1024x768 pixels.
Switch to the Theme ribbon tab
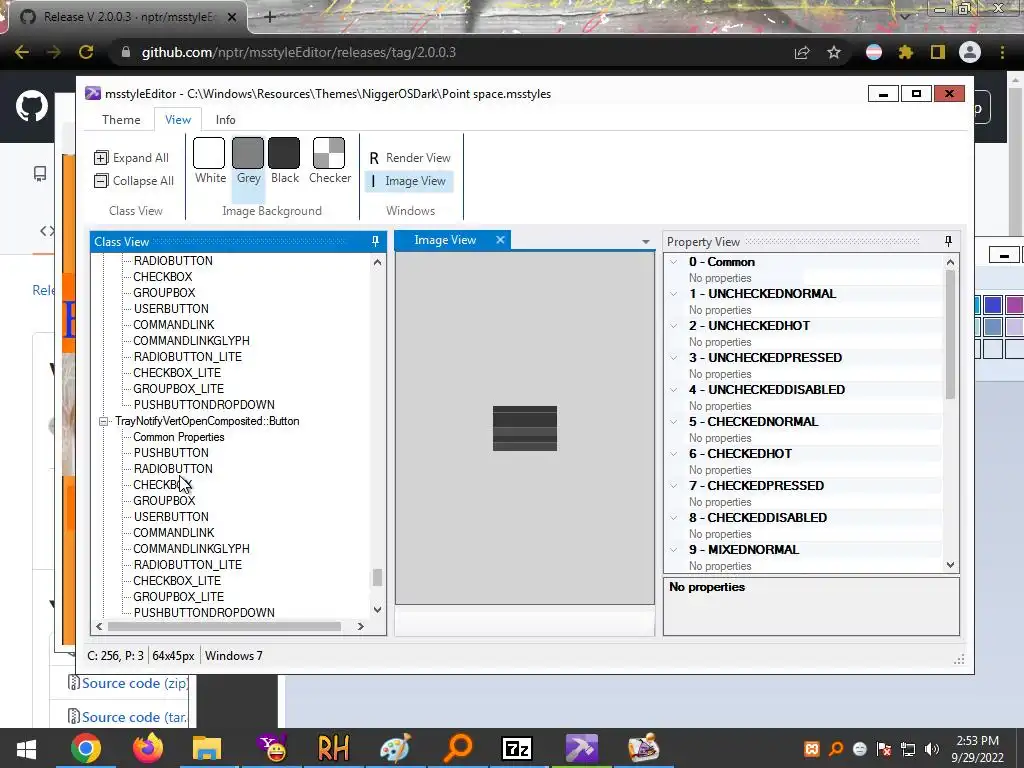click(121, 120)
